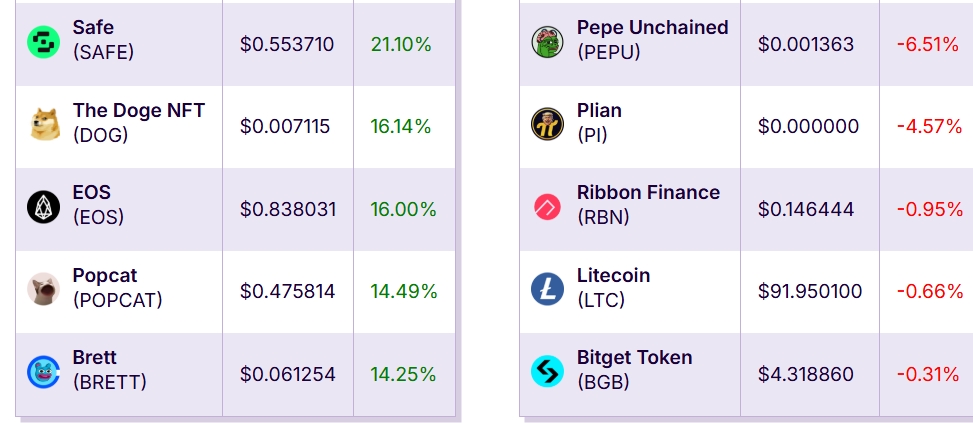Click the Pepe Unchained frog icon

click(547, 42)
